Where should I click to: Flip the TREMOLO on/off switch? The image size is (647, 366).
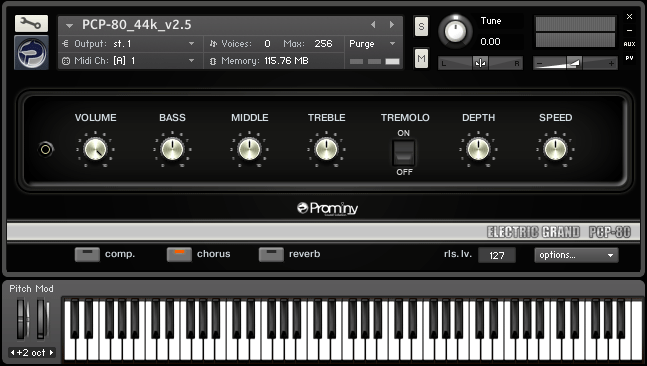coord(404,153)
